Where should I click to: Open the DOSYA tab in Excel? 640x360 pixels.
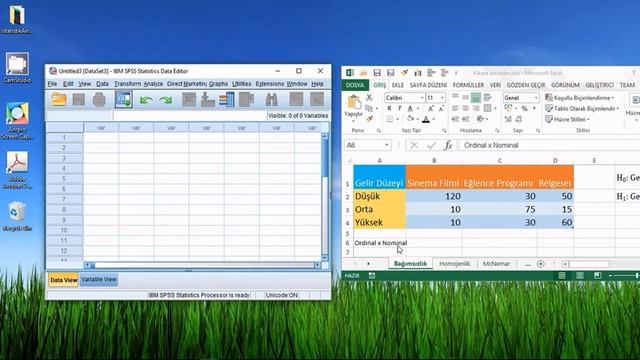355,85
